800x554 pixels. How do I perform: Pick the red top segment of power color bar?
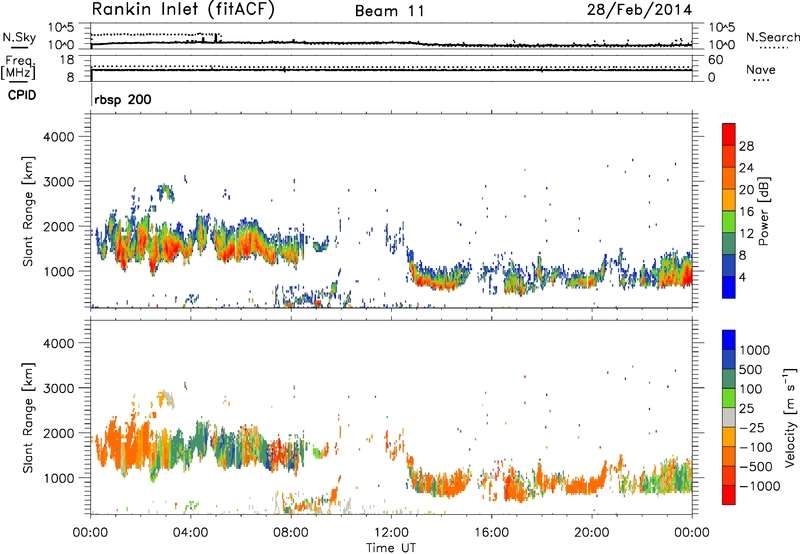coord(729,134)
